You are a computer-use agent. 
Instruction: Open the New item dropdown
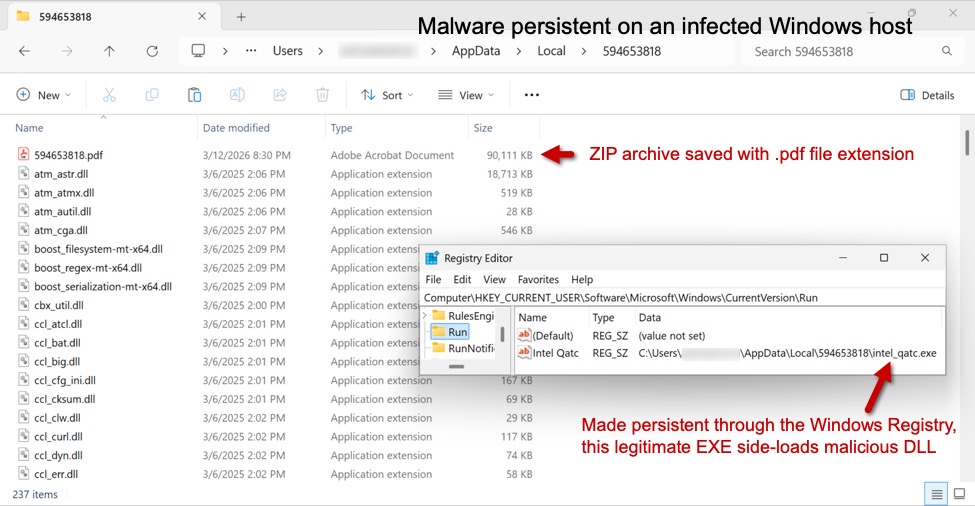click(x=44, y=95)
